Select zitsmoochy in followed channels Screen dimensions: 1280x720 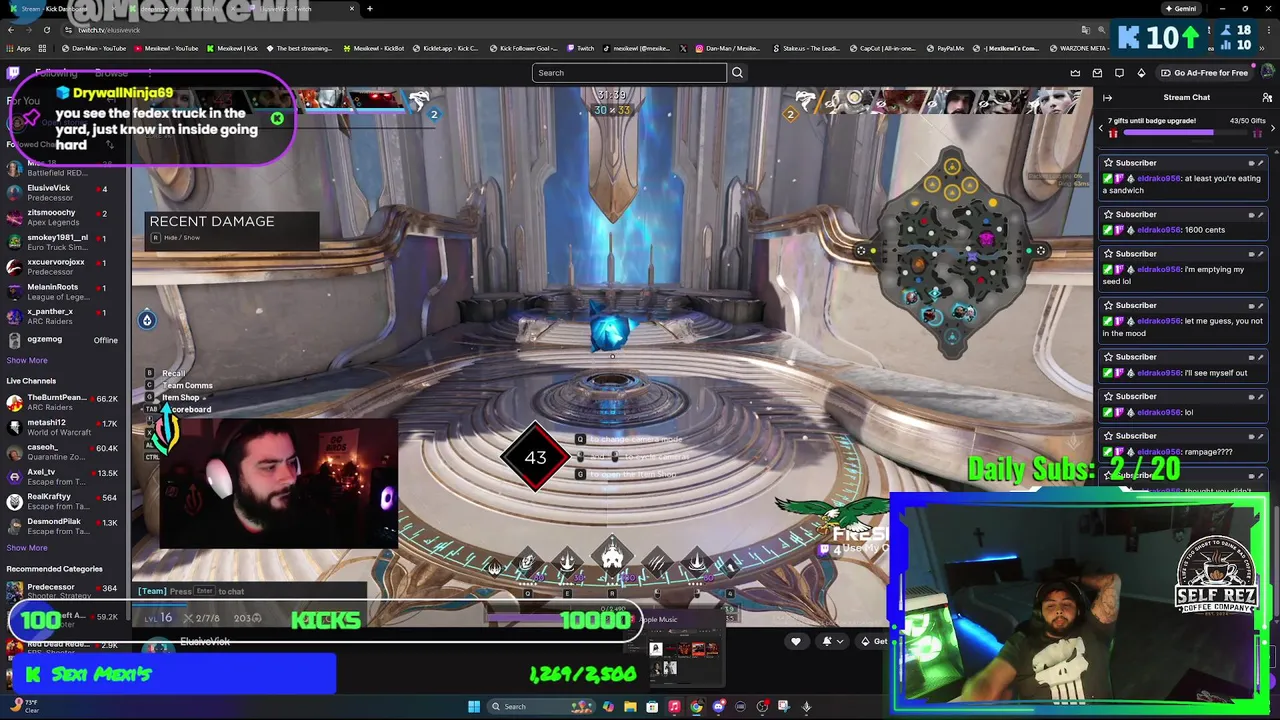[62, 217]
